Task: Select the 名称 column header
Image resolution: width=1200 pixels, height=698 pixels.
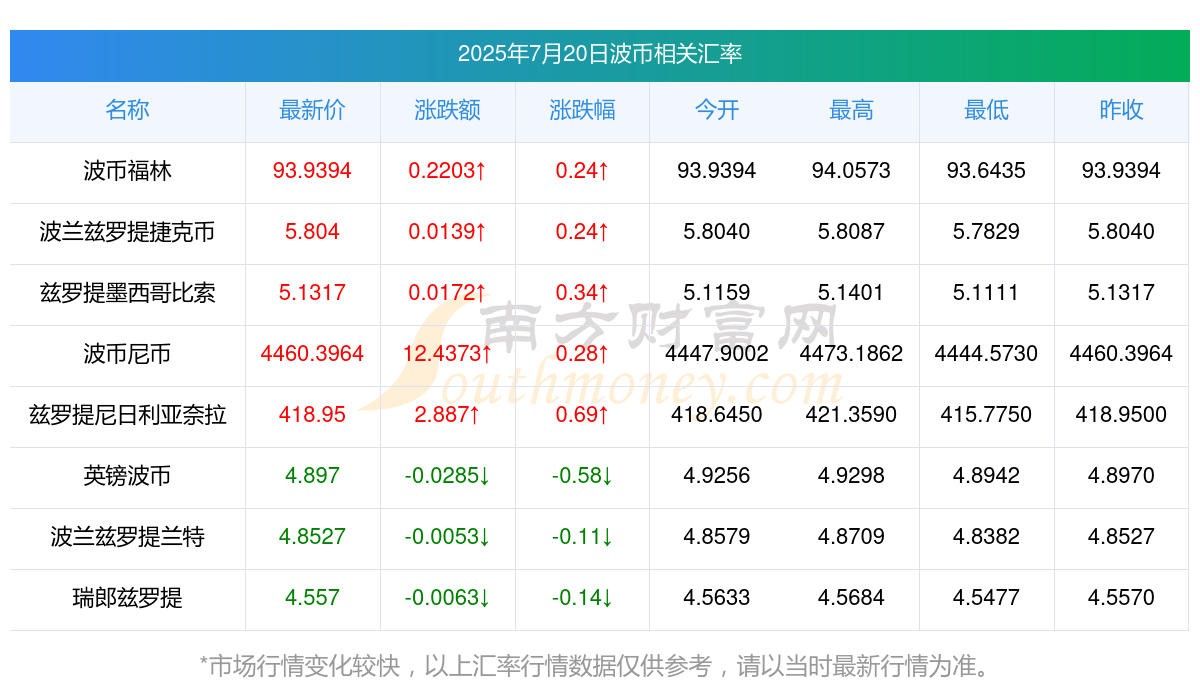Action: pos(127,110)
